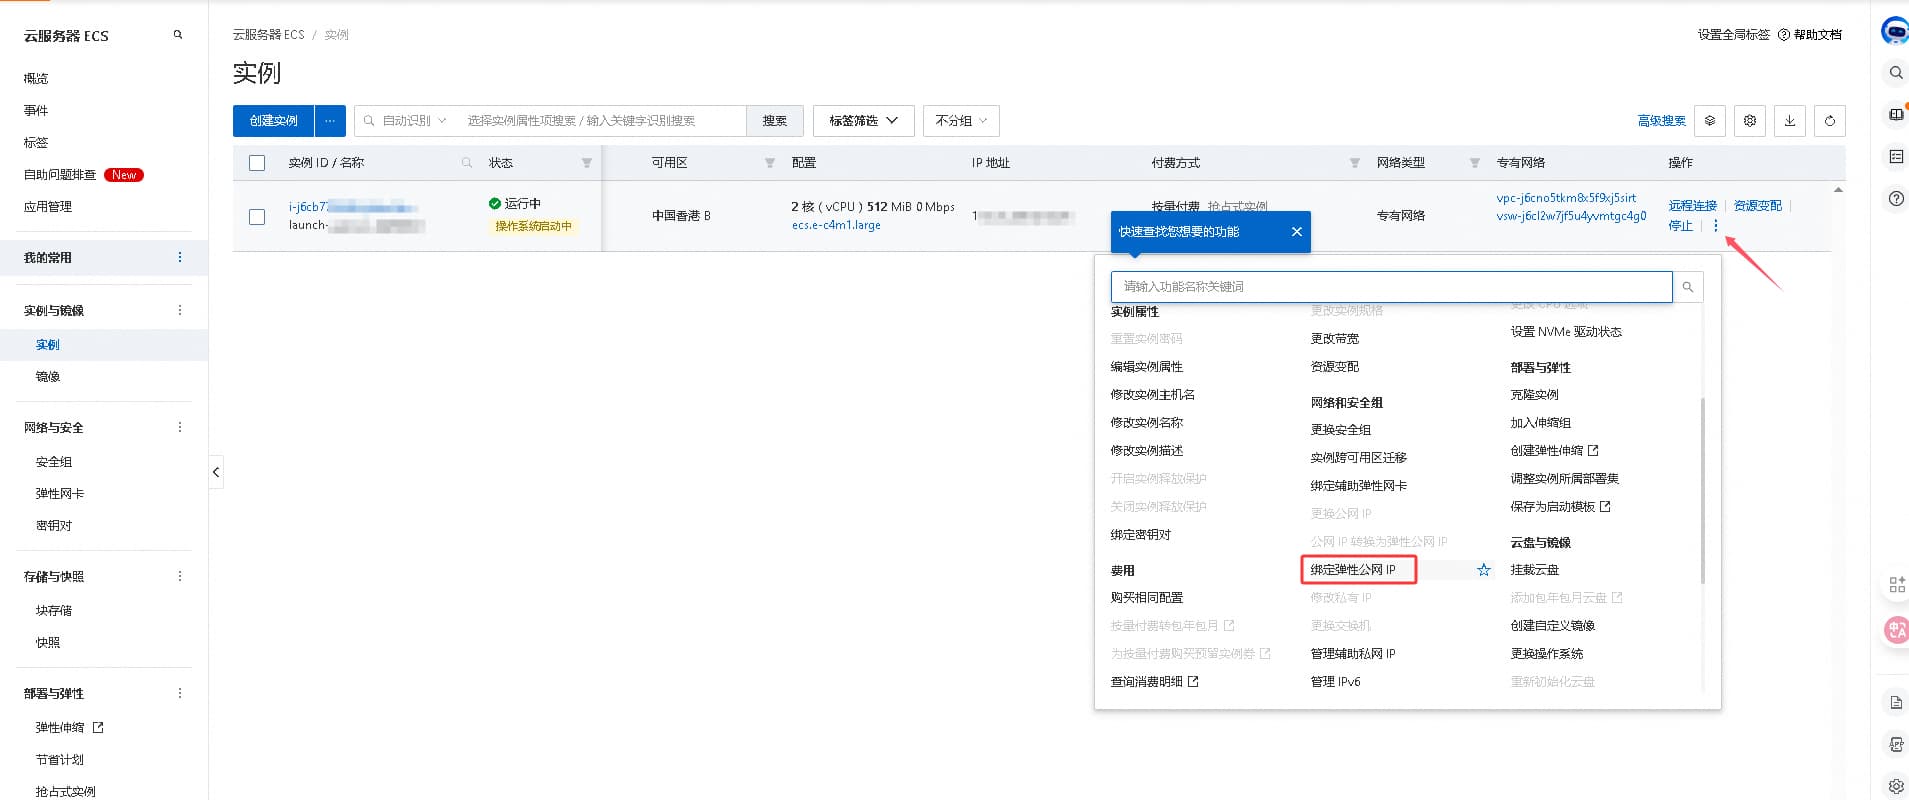The image size is (1909, 800).
Task: Click the pink translate icon
Action: pyautogui.click(x=1896, y=629)
